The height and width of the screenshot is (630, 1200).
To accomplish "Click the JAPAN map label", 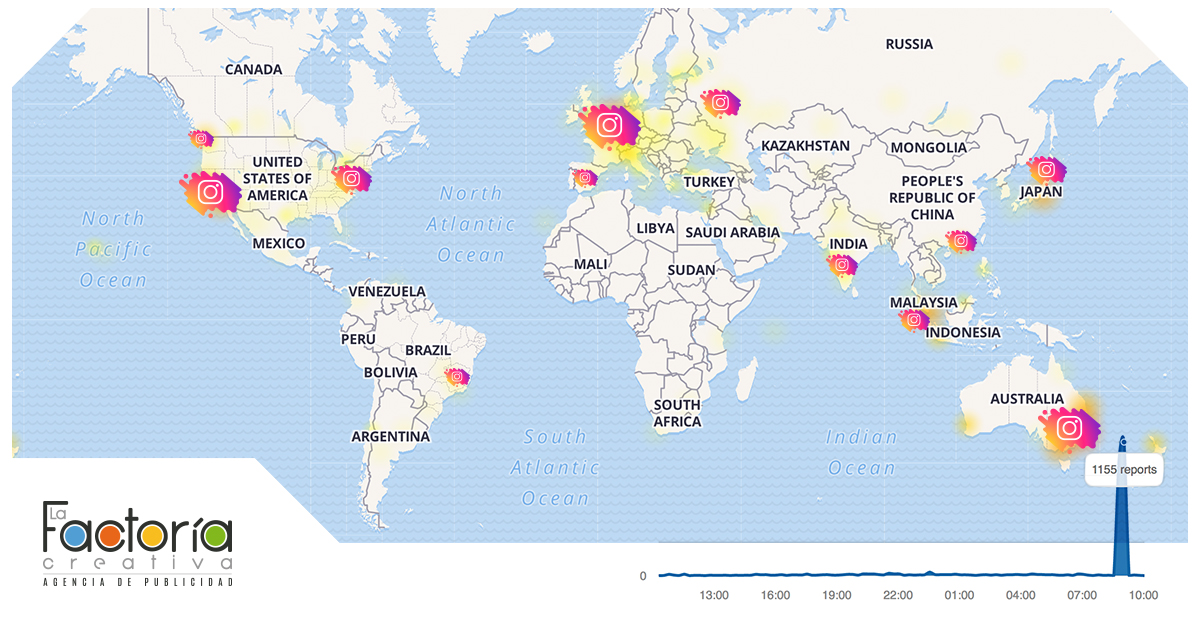I will (x=1041, y=192).
